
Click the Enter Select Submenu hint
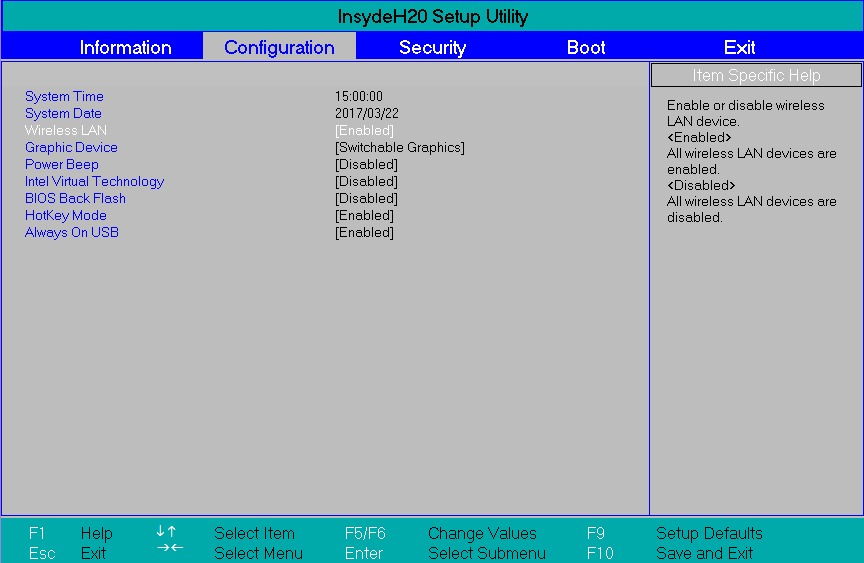point(445,553)
